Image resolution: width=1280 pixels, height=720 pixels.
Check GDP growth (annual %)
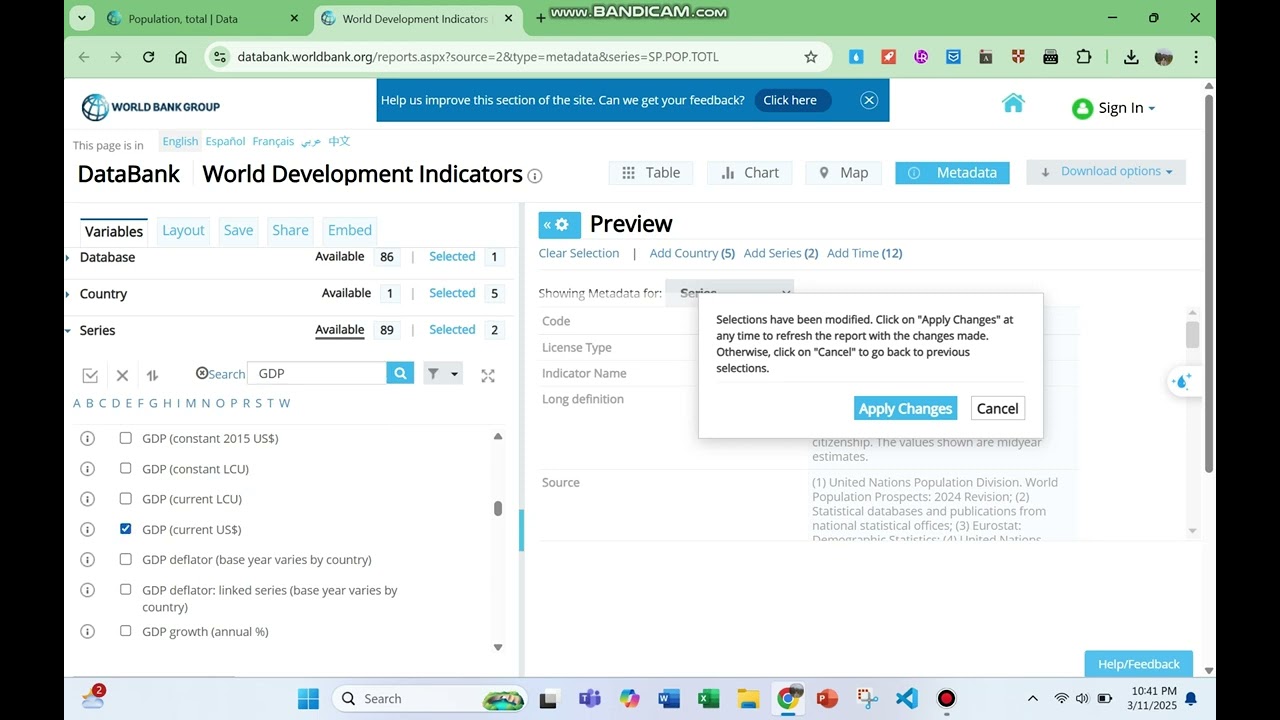pyautogui.click(x=125, y=631)
